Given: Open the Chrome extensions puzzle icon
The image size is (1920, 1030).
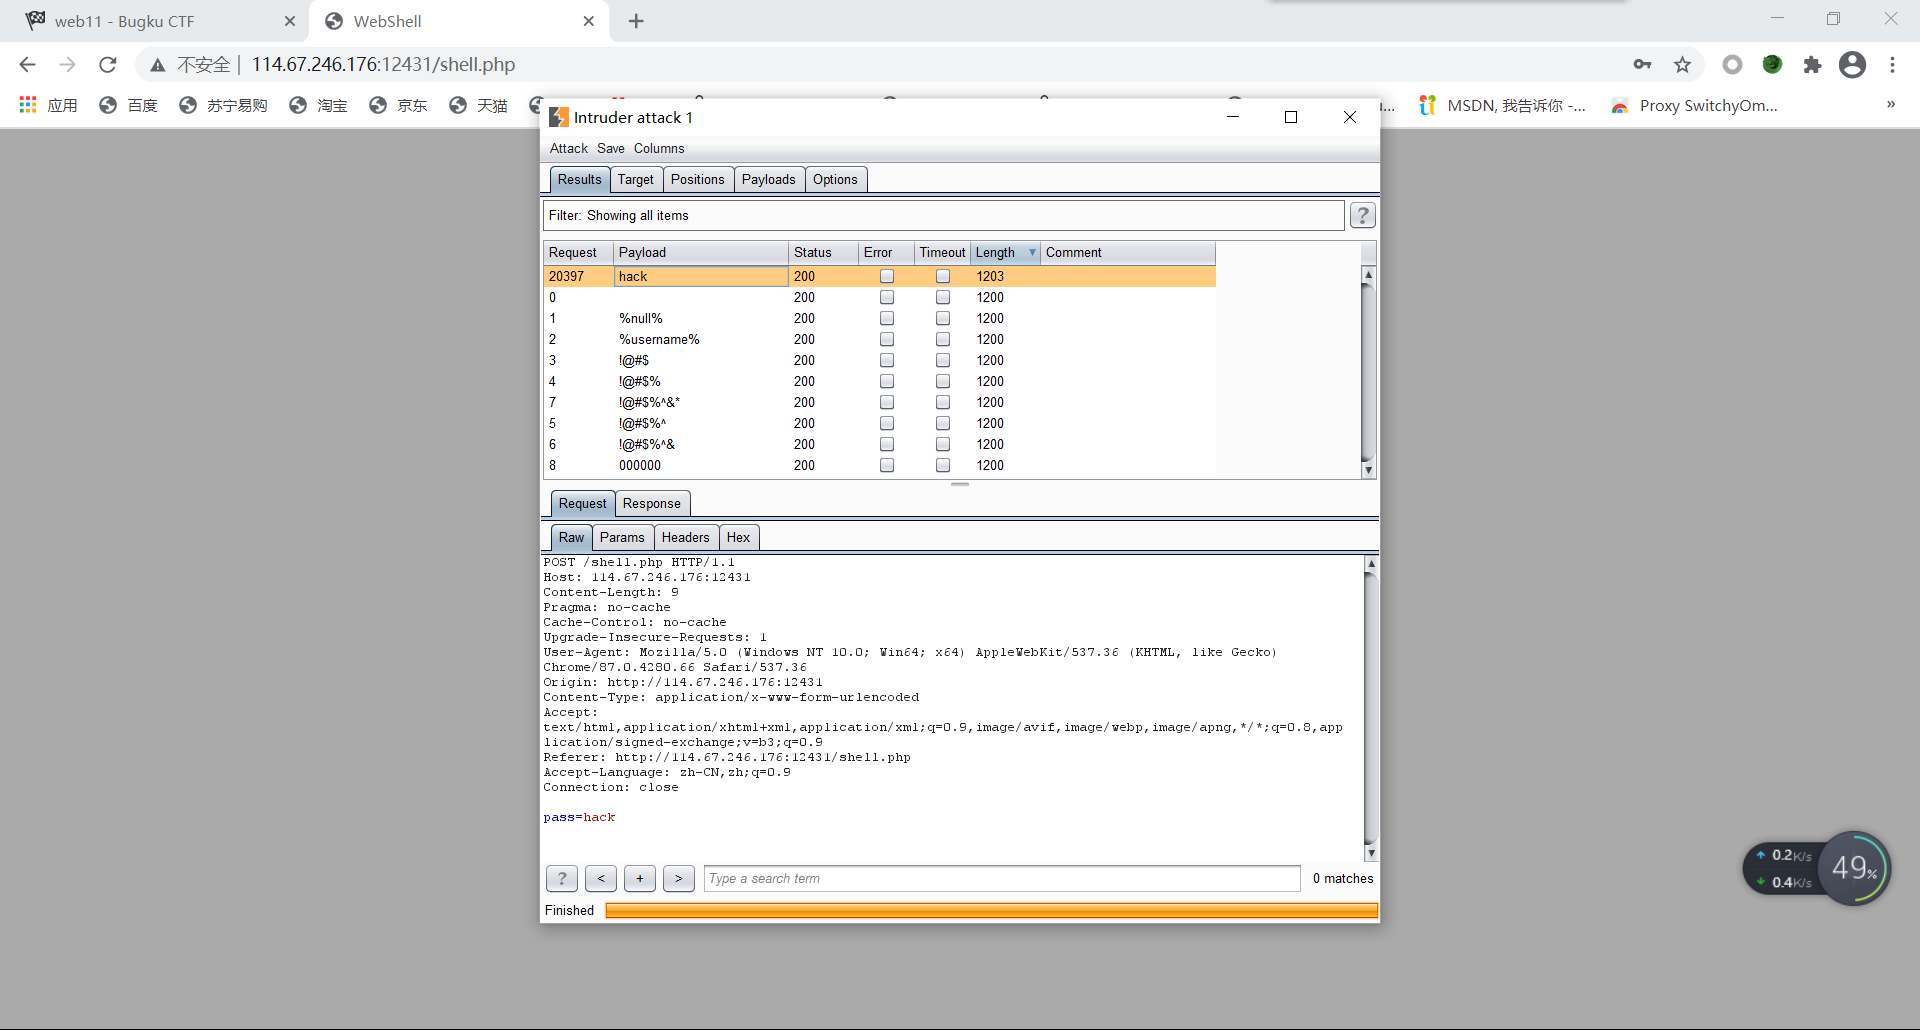Looking at the screenshot, I should coord(1812,65).
